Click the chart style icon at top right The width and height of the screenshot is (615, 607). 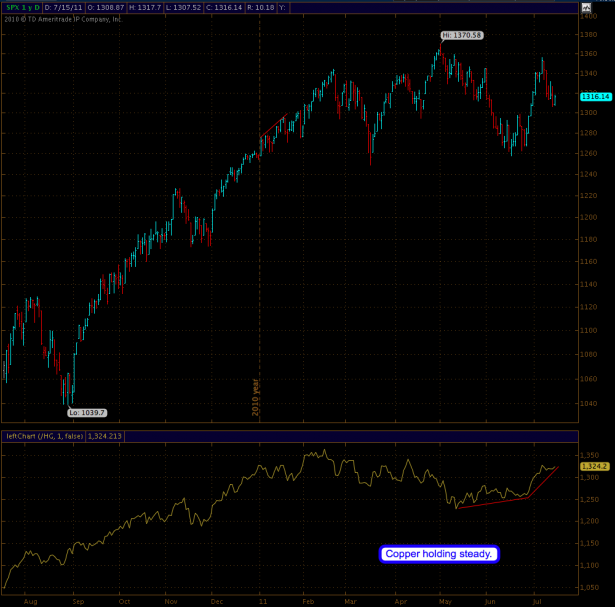click(x=587, y=7)
